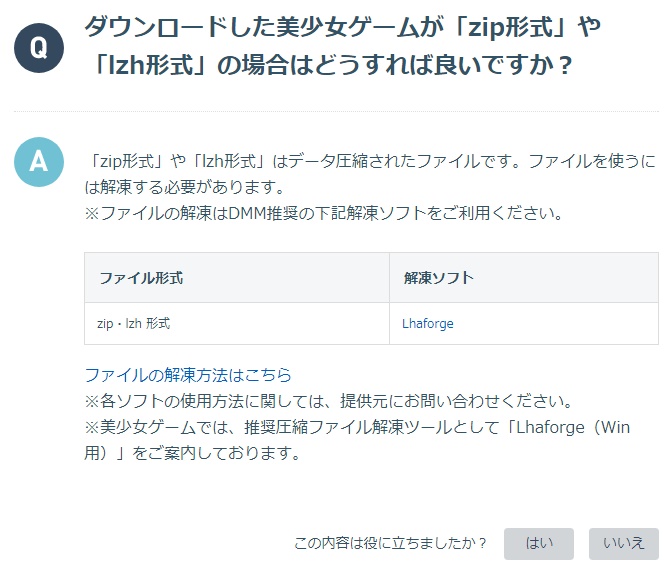Image resolution: width=671 pixels, height=572 pixels.
Task: Open the Lhaforge link in the table
Action: tap(427, 324)
